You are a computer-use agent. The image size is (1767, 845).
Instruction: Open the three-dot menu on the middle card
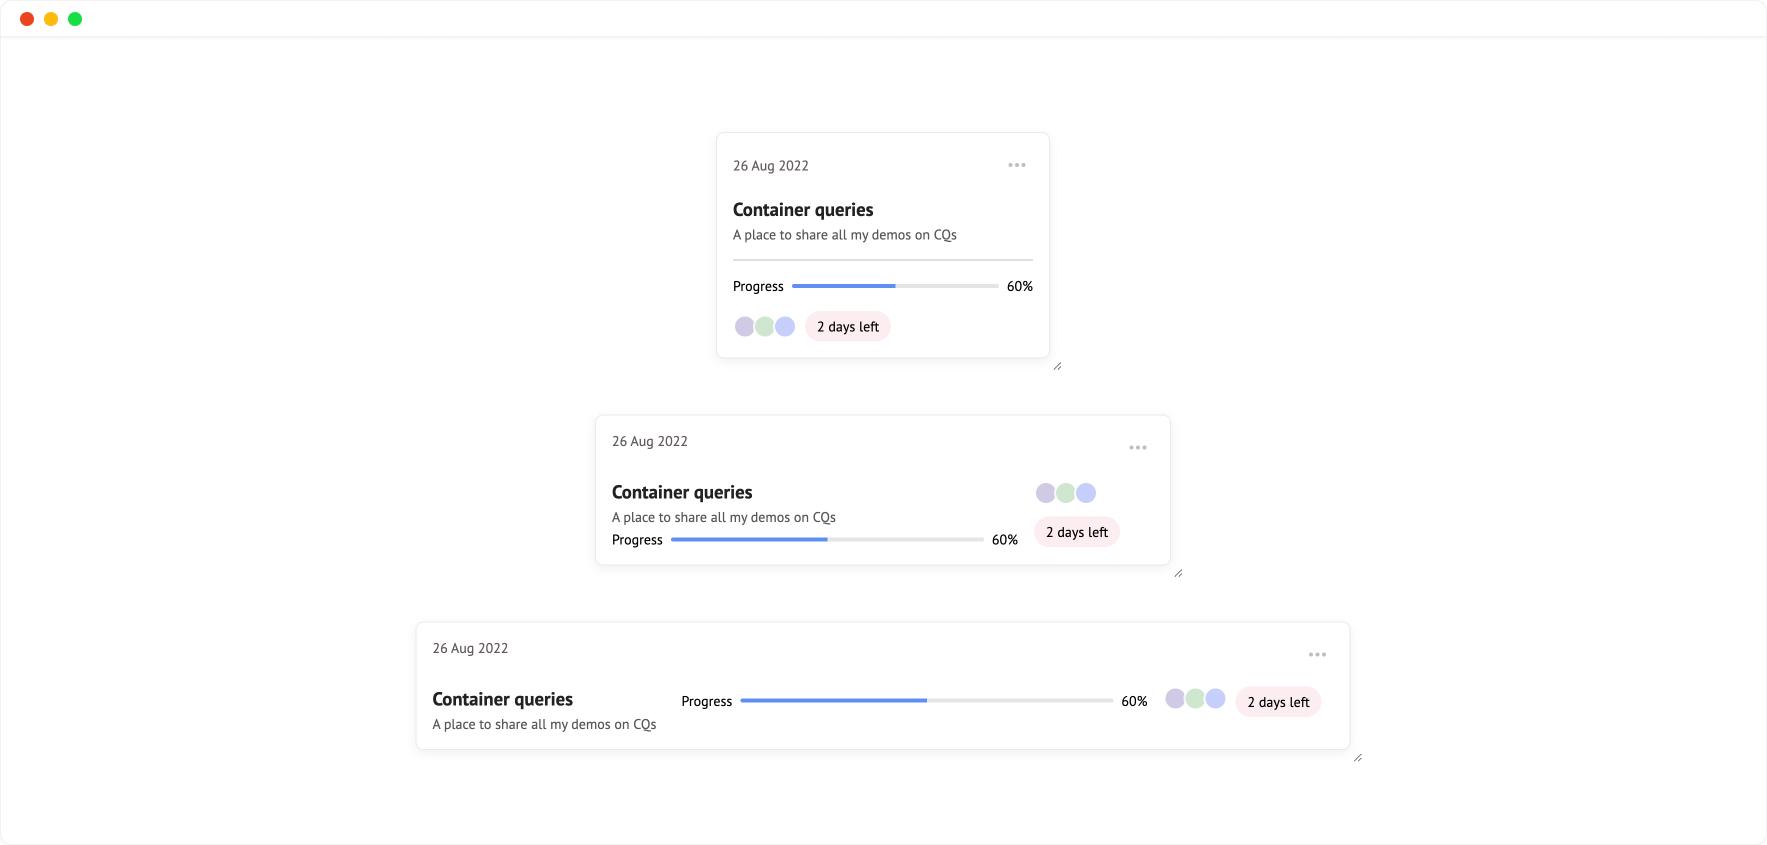pyautogui.click(x=1138, y=448)
